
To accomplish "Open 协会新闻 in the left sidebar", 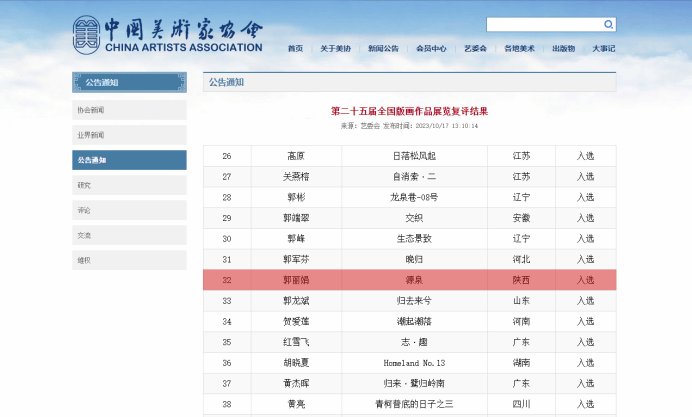I will [129, 110].
